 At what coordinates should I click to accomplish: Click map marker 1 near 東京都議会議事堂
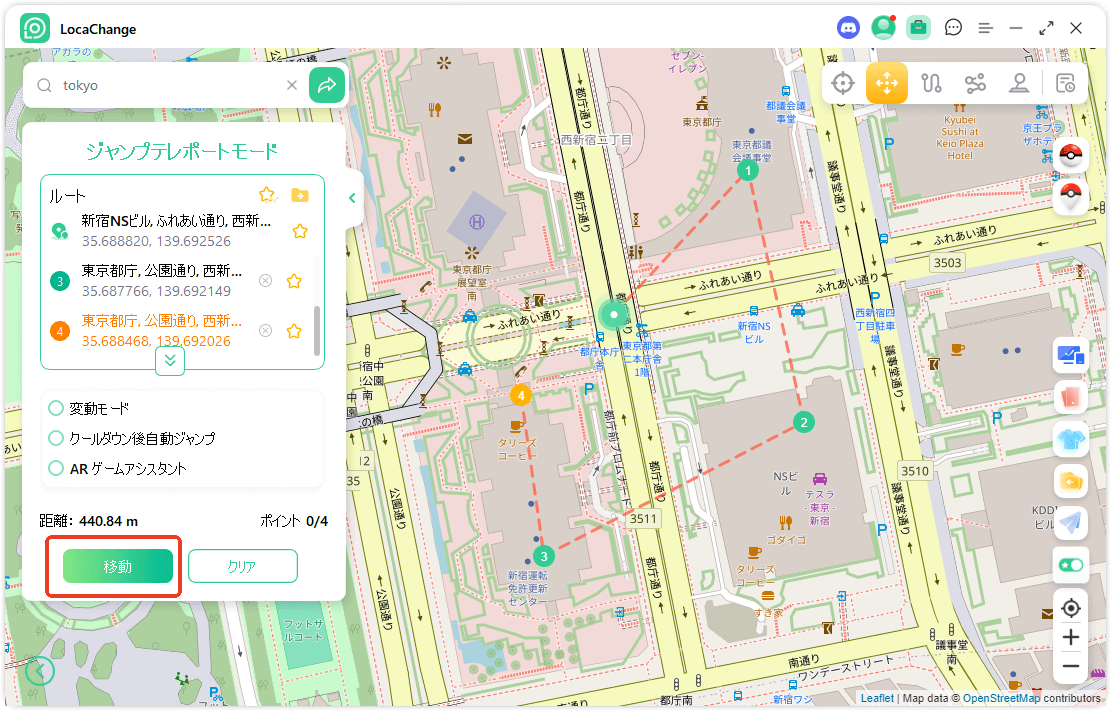coord(748,170)
